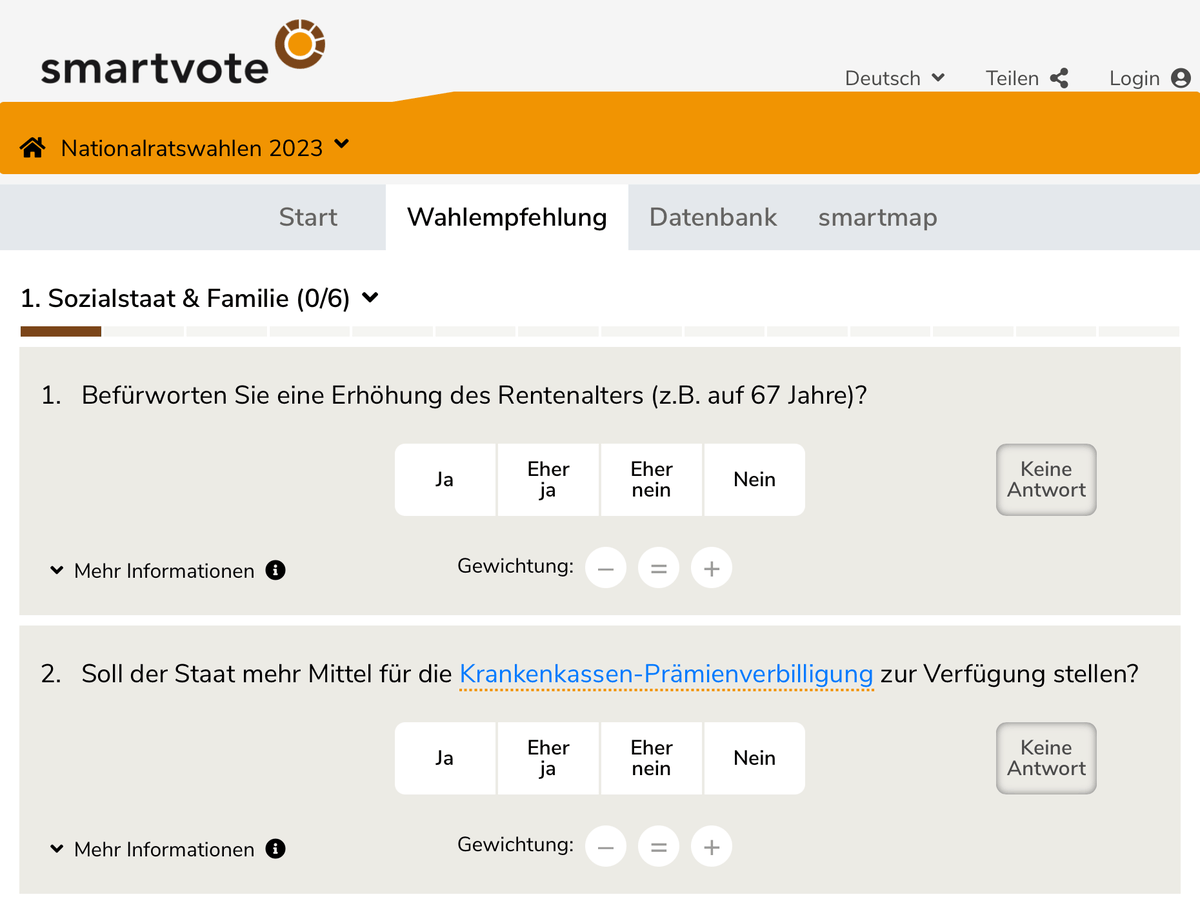Expand the Nationalratswahlen 2023 dropdown
The image size is (1200, 897).
tap(340, 145)
